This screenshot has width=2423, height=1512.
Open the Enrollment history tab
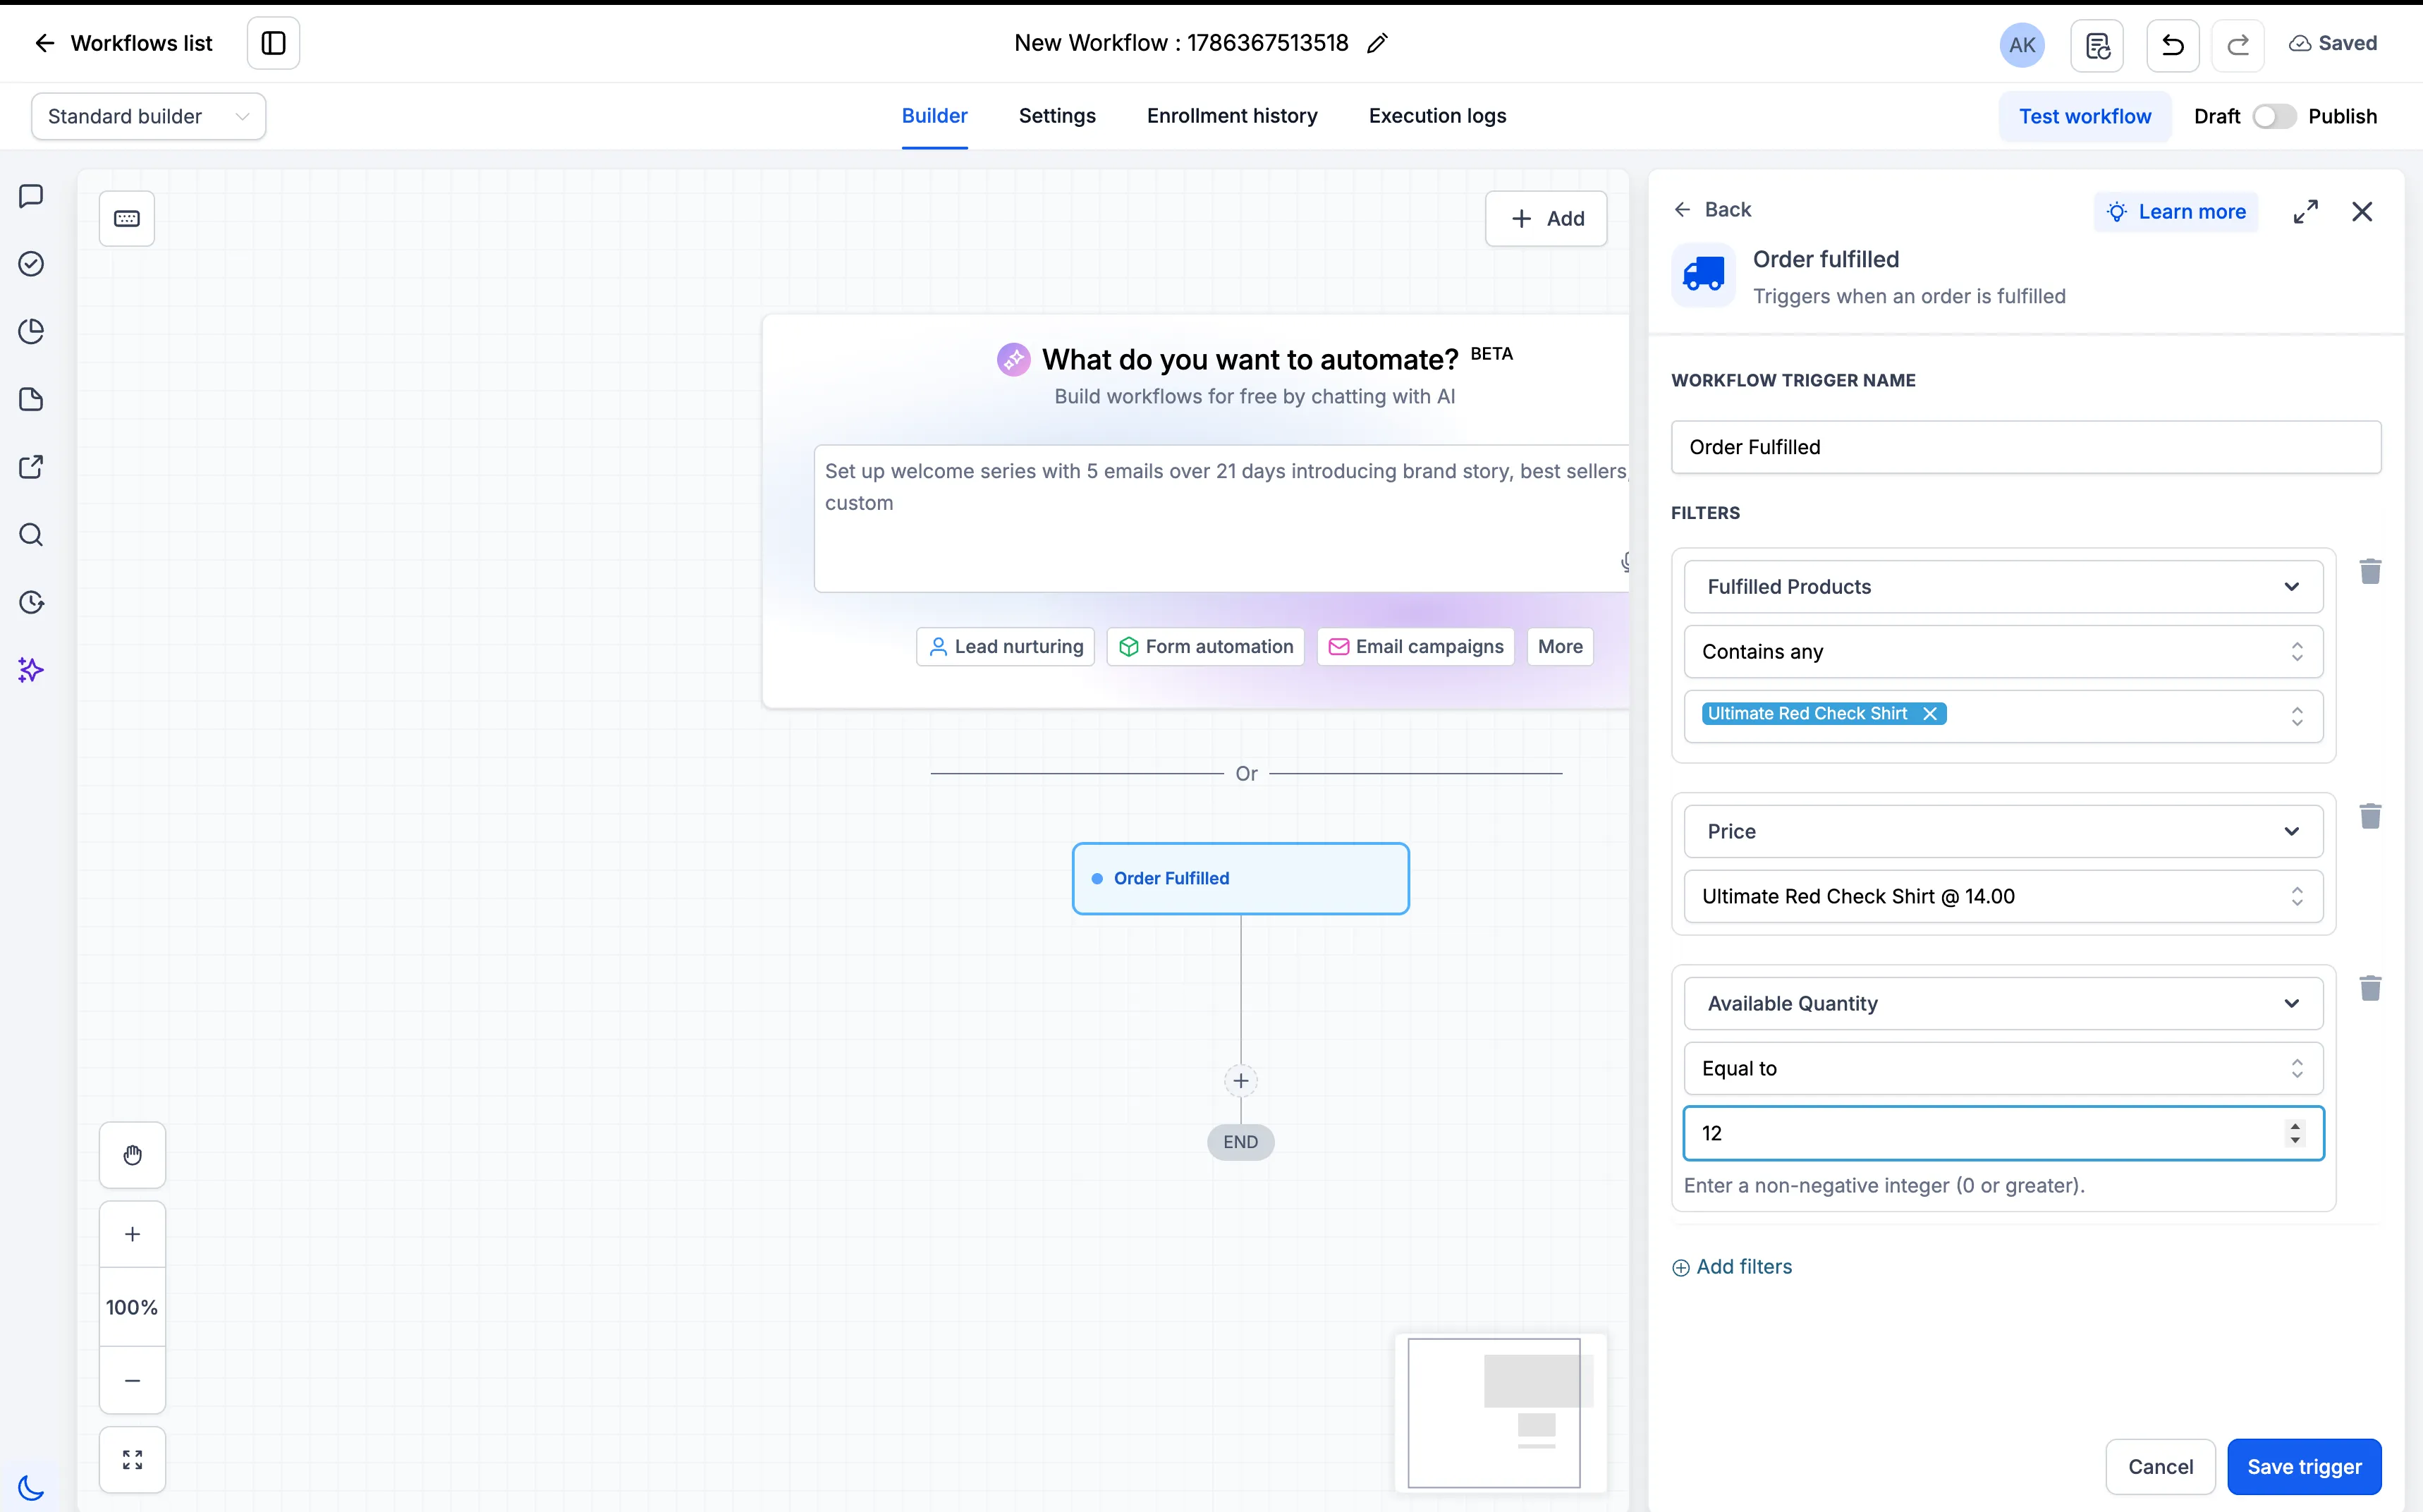(1232, 116)
